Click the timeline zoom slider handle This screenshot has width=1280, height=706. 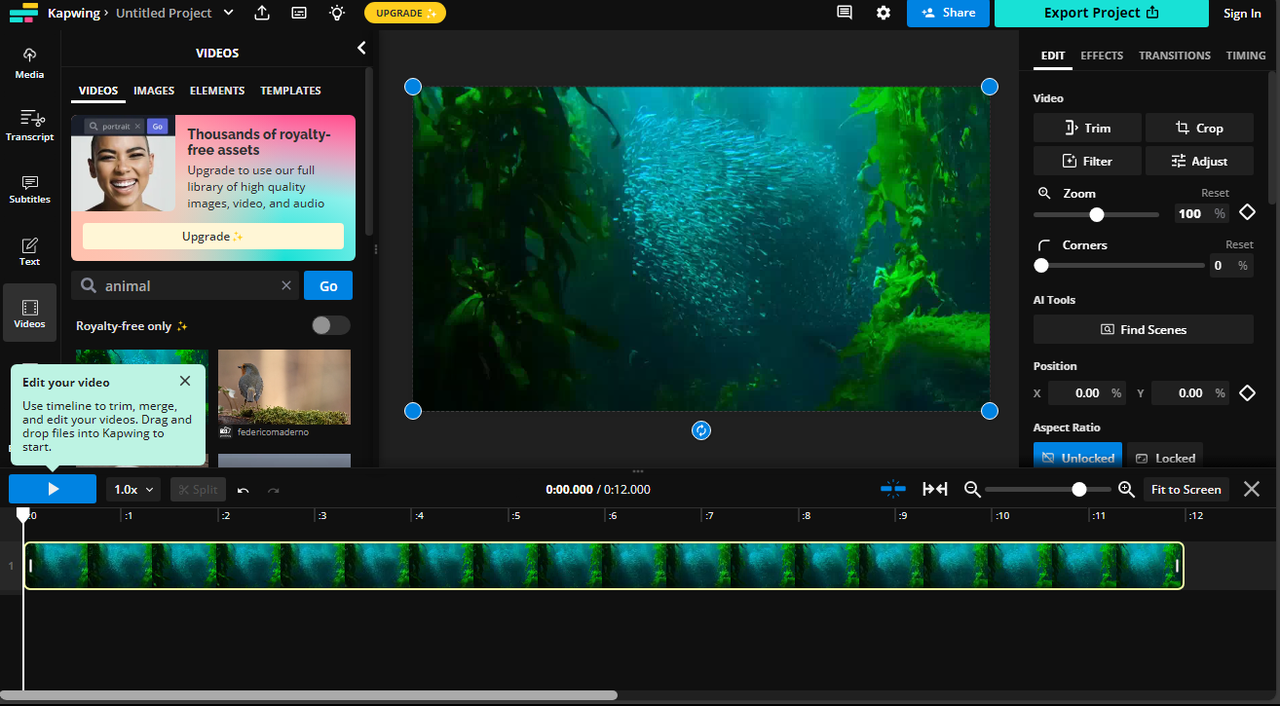pyautogui.click(x=1079, y=489)
